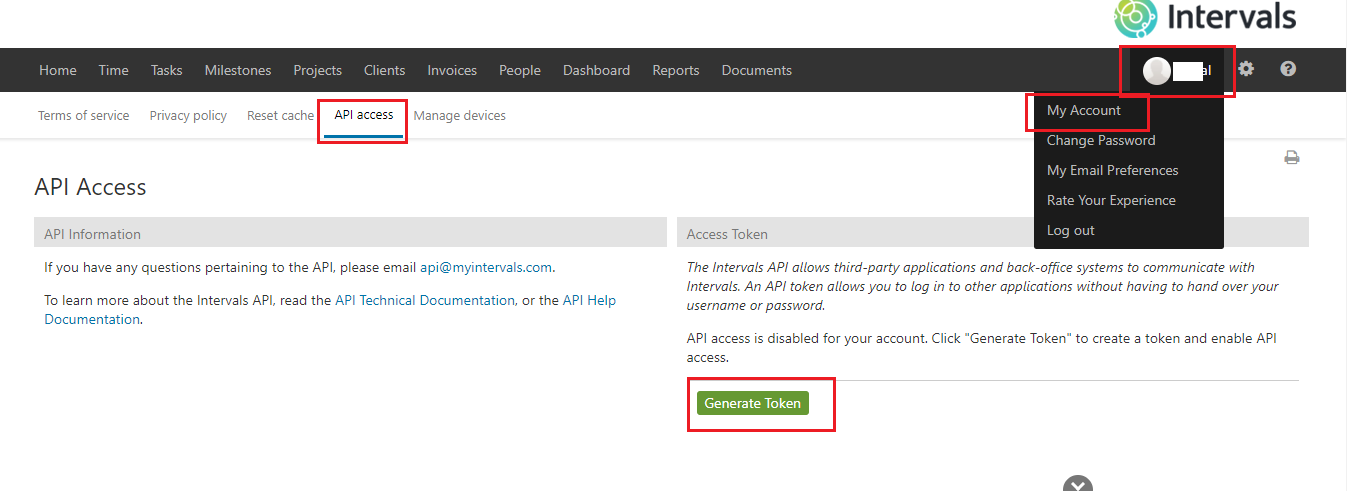Click the Generate Token button
The width and height of the screenshot is (1347, 491).
pos(753,403)
